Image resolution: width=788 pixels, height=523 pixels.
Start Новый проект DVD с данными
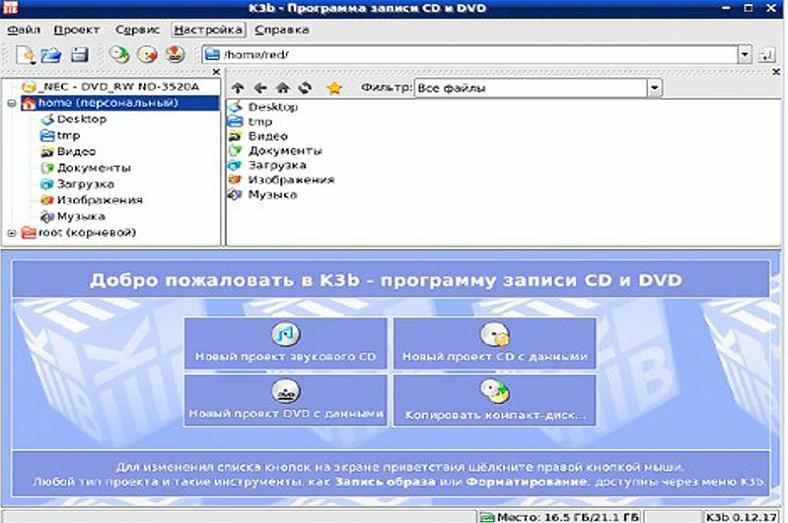[x=285, y=400]
